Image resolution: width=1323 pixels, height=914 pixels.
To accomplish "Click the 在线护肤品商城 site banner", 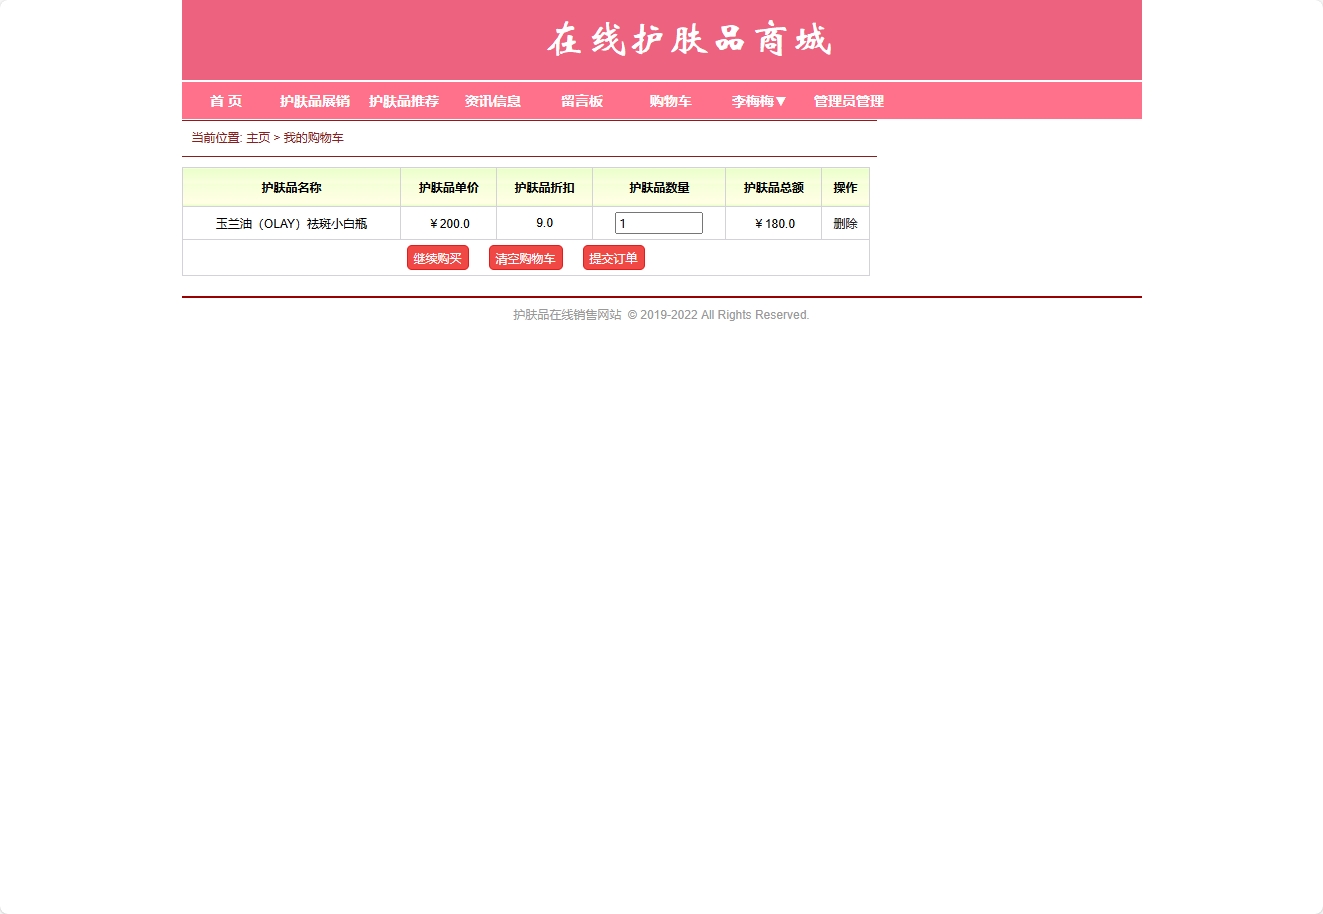I will (689, 40).
